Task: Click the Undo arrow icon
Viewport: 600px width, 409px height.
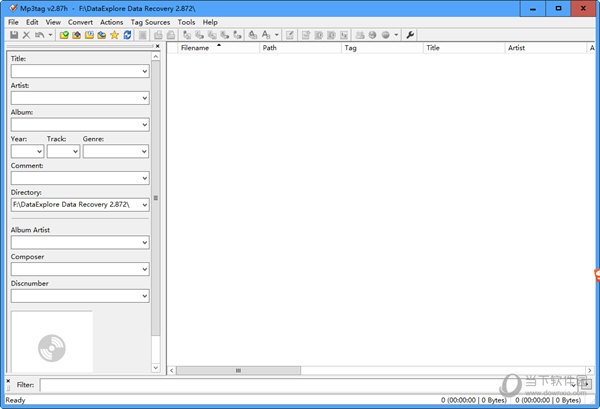Action: coord(39,35)
